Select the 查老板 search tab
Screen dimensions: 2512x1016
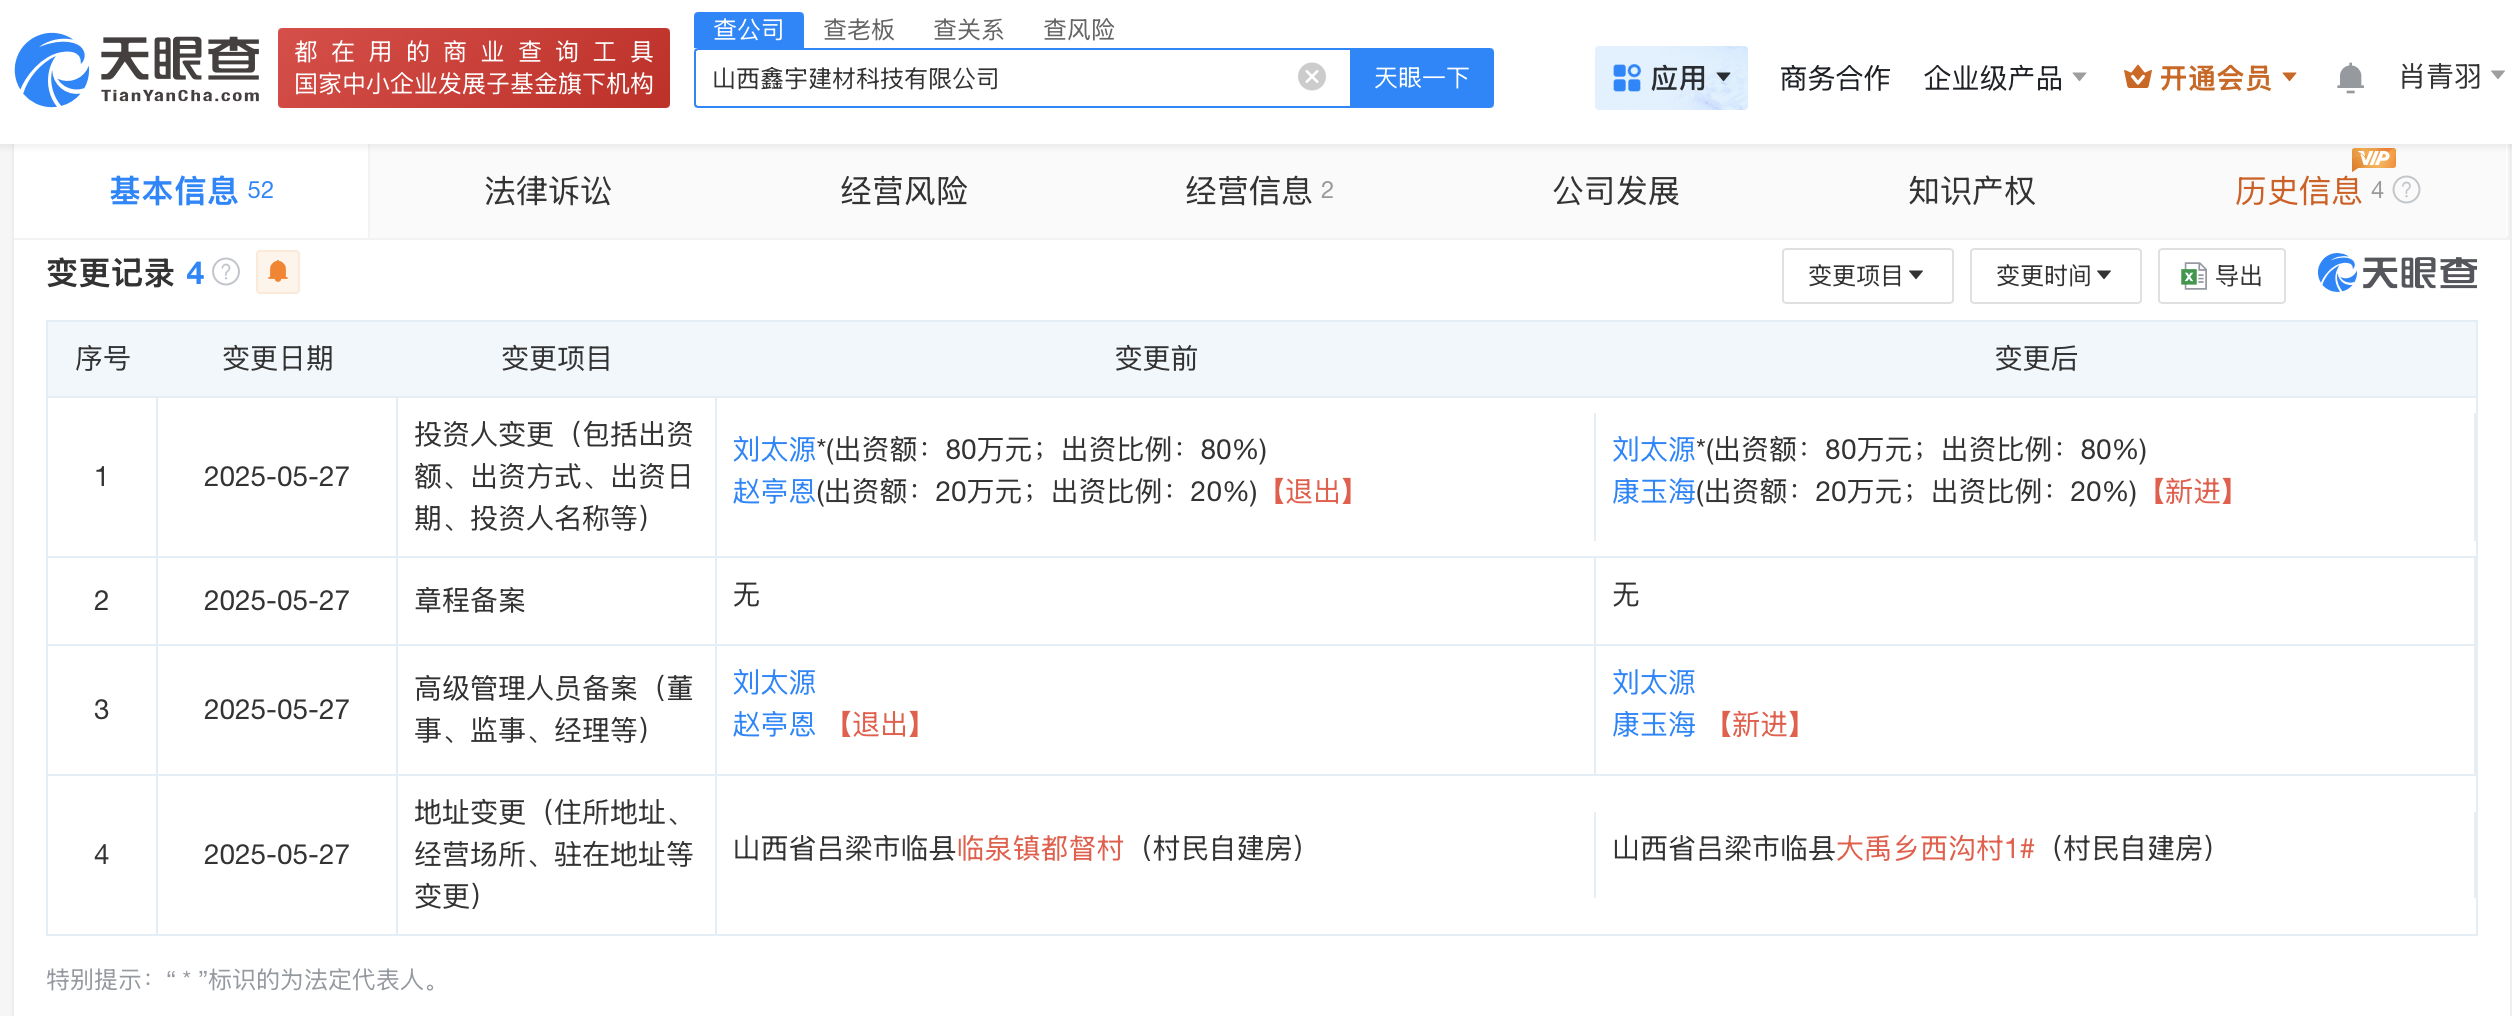pyautogui.click(x=858, y=30)
